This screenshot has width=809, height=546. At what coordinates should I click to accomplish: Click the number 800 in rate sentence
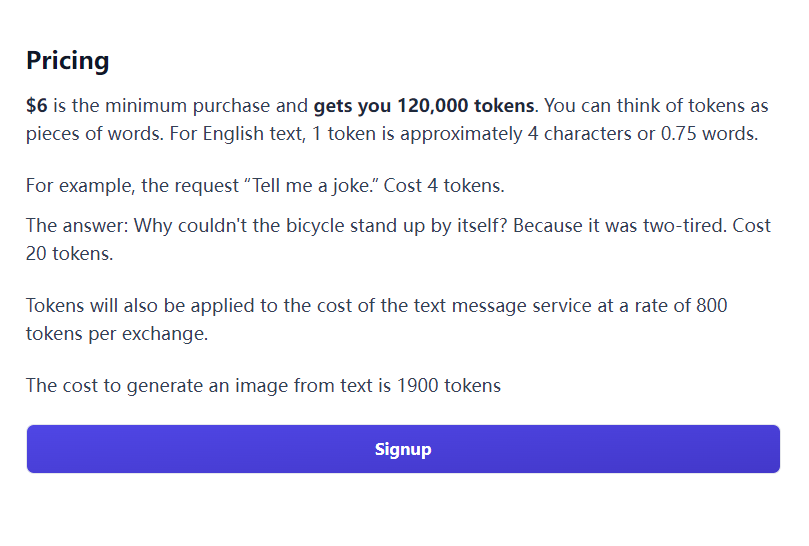click(x=711, y=306)
